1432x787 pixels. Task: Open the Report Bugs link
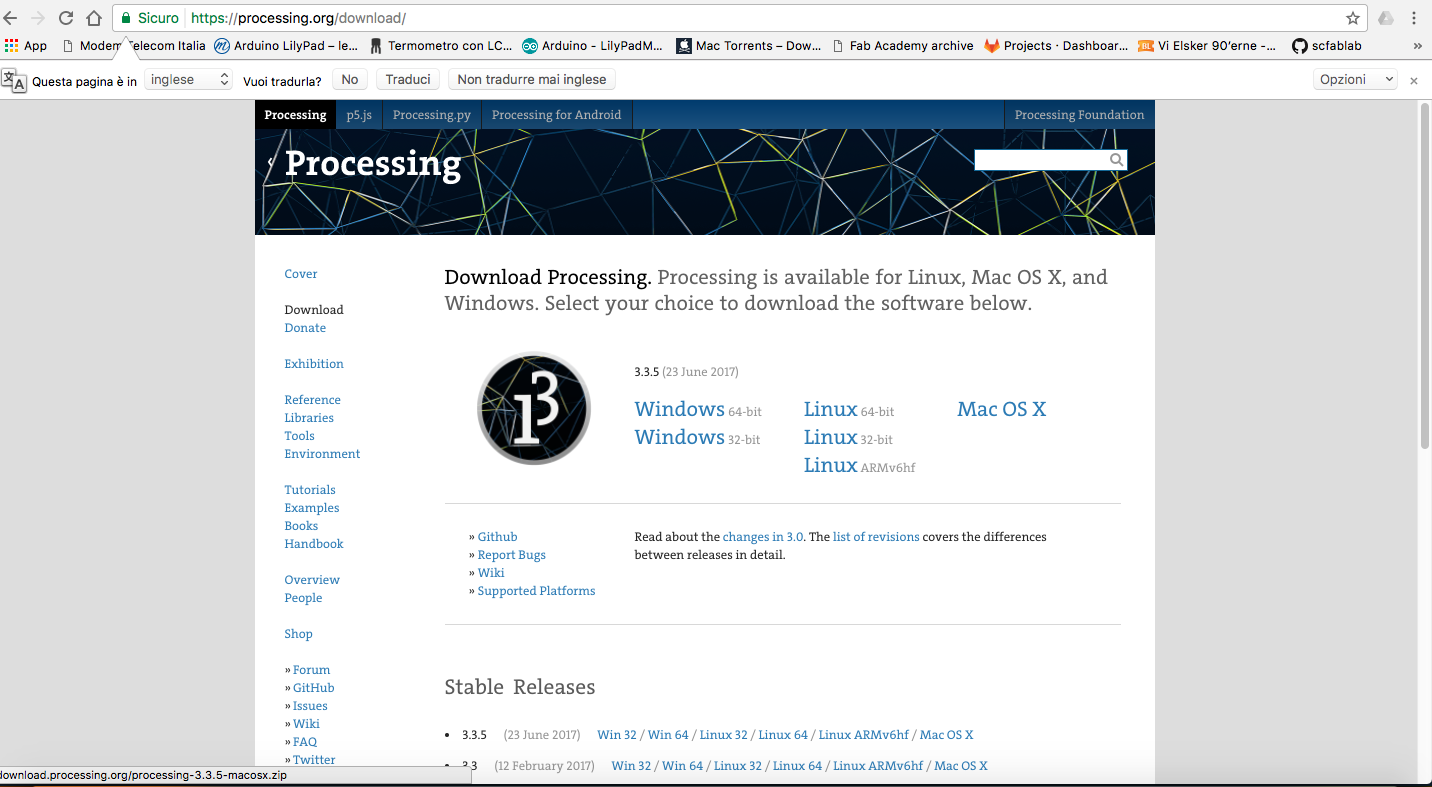pos(511,555)
